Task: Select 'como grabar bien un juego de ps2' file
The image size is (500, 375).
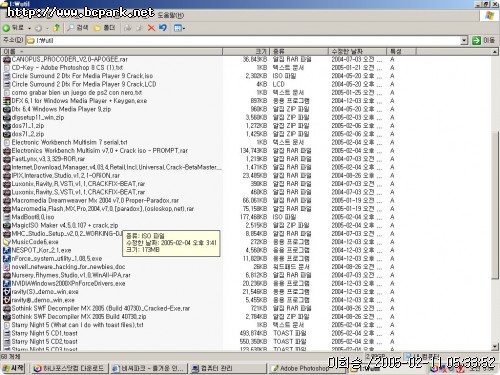Action: tap(77, 93)
